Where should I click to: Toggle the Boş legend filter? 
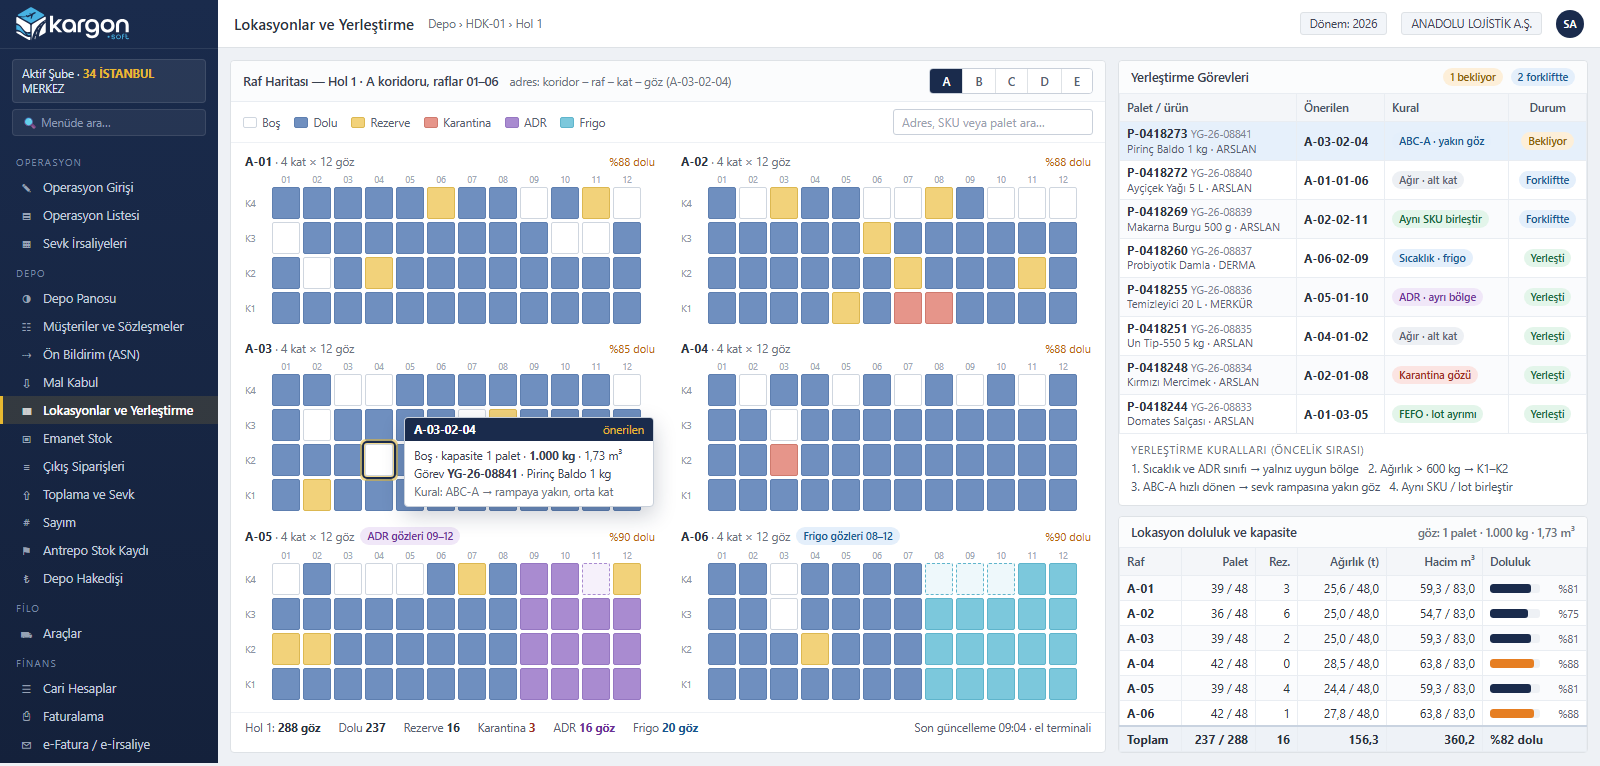[262, 123]
